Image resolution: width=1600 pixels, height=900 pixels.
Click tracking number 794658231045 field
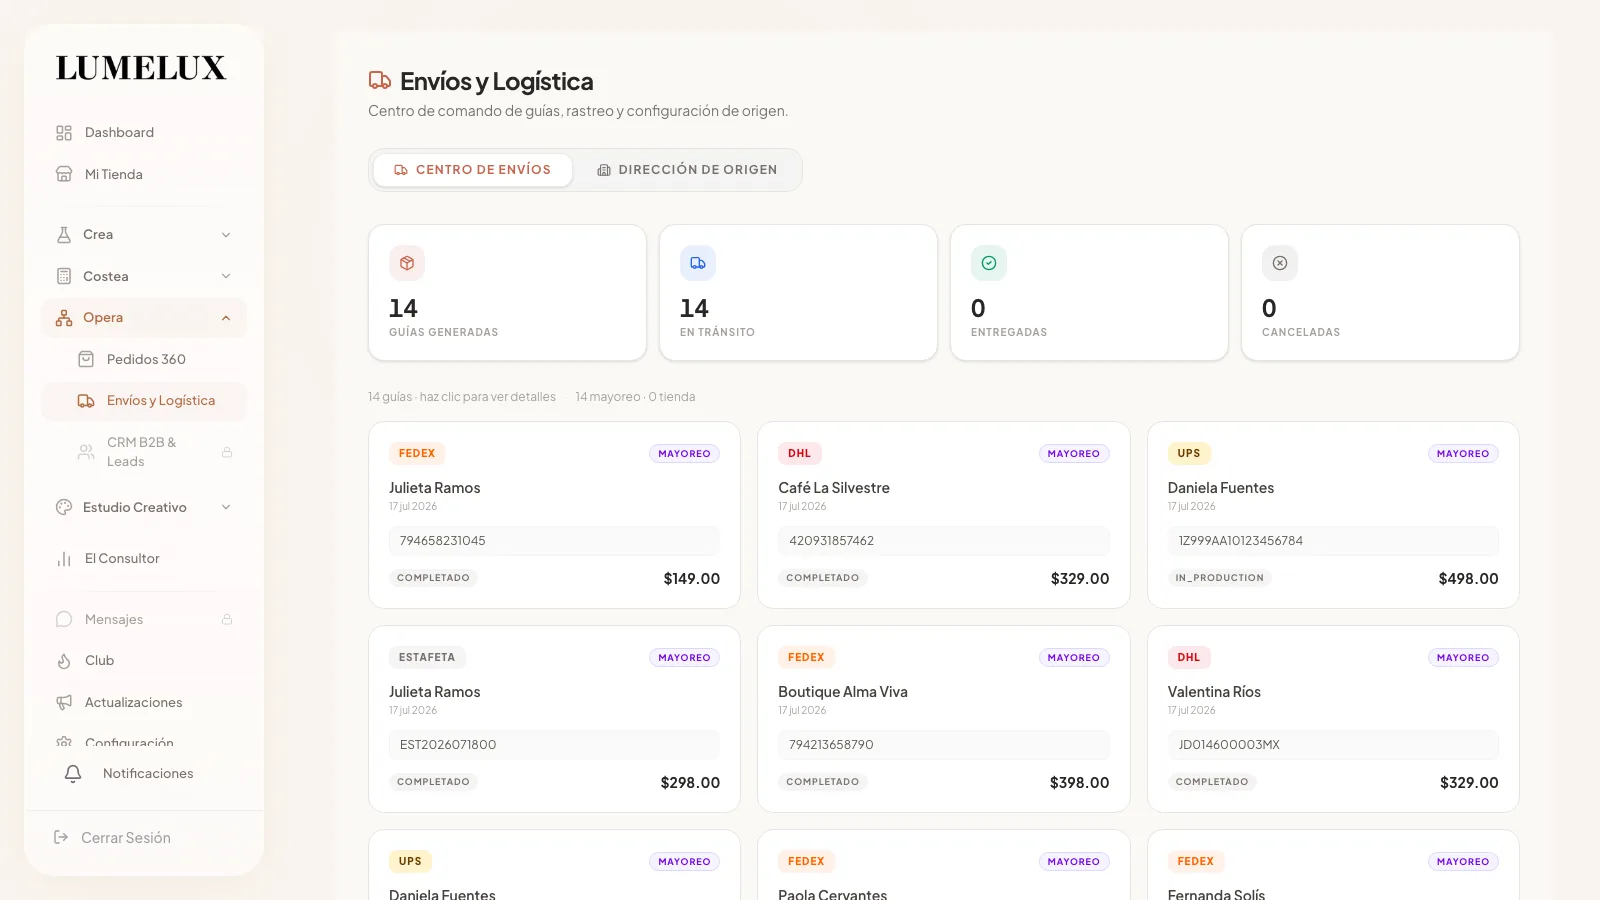tap(554, 541)
